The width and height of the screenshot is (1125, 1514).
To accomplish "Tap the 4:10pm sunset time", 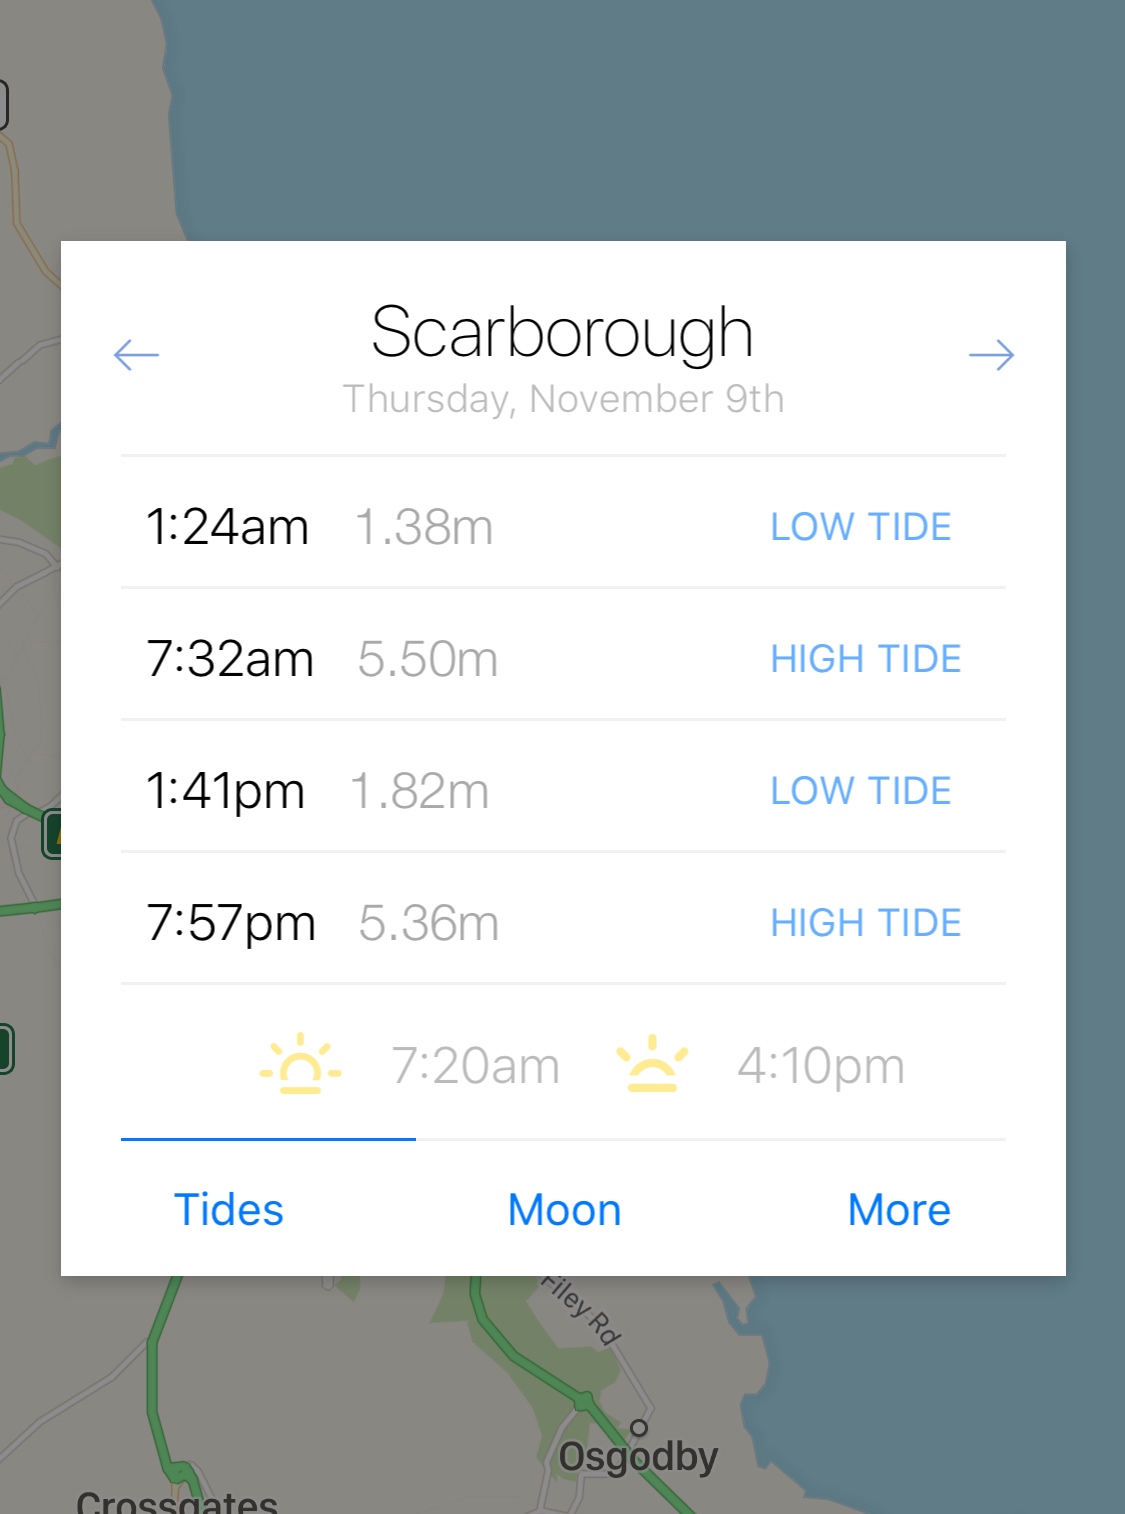I will (x=821, y=1065).
